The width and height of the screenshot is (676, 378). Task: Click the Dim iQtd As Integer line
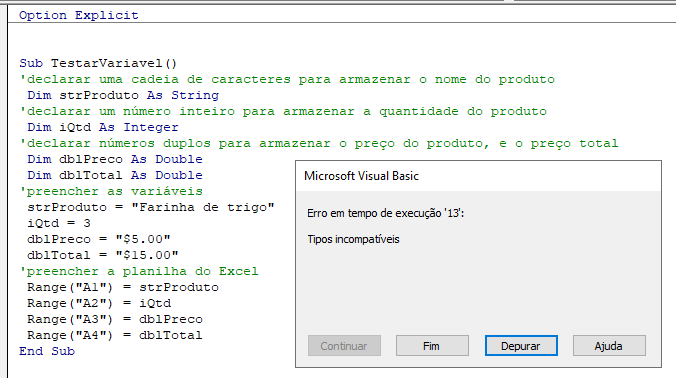[103, 127]
